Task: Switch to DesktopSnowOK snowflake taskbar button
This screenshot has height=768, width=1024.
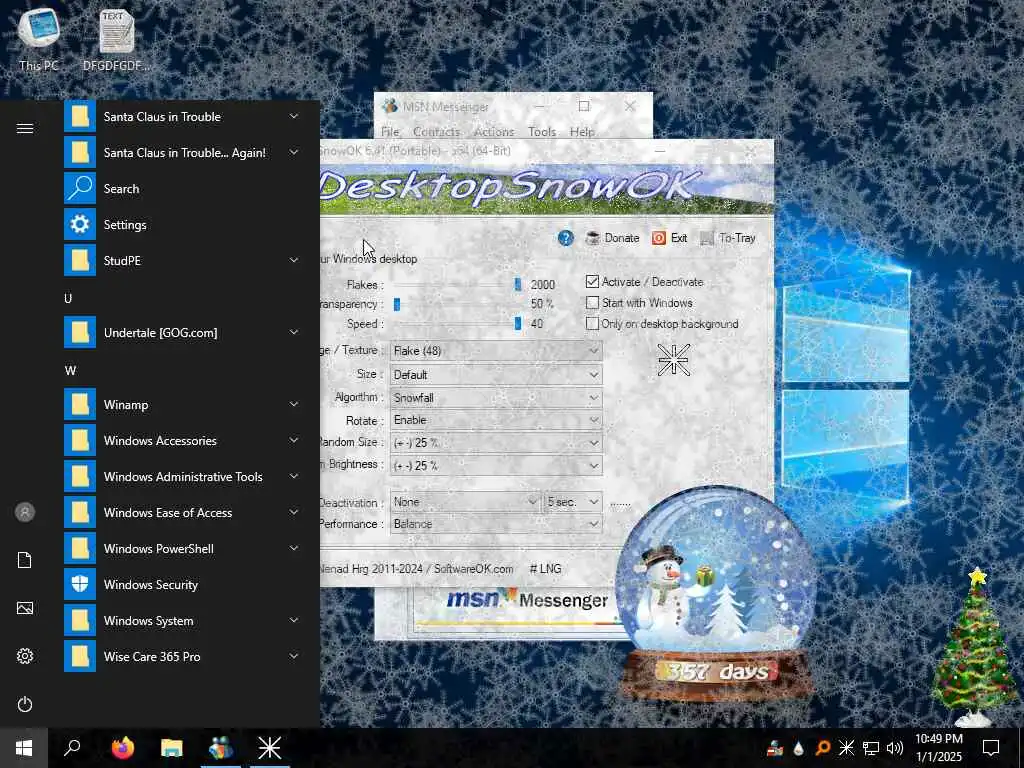Action: point(269,748)
